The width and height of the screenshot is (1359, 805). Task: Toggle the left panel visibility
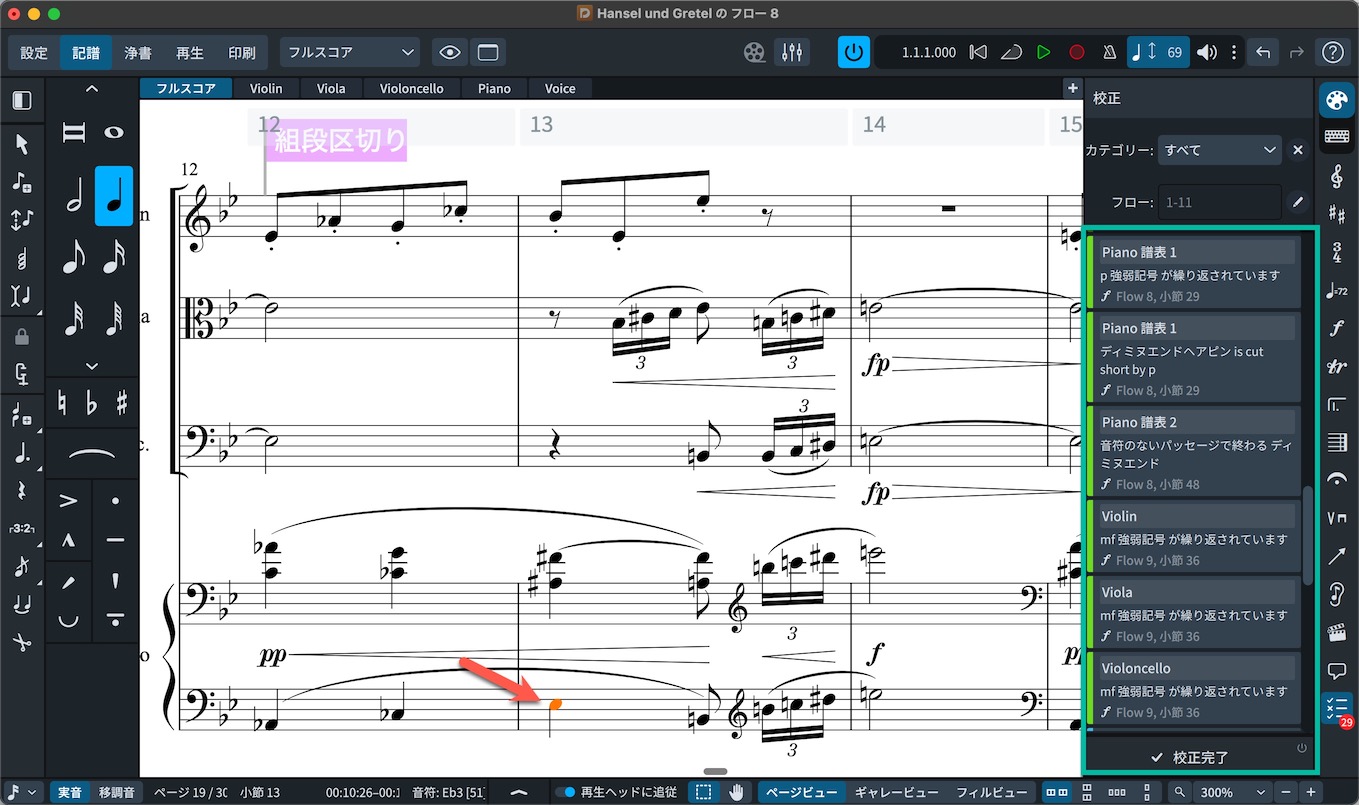click(x=21, y=100)
